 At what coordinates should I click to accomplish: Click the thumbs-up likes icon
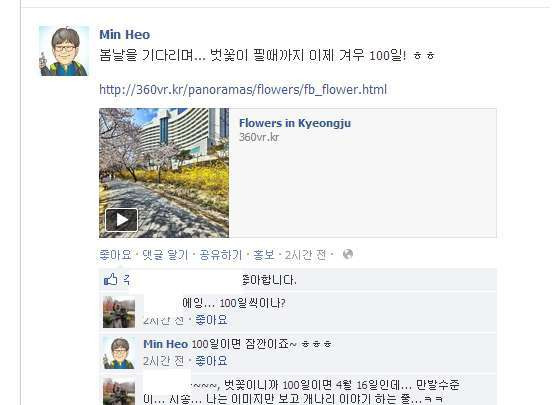pyautogui.click(x=110, y=280)
